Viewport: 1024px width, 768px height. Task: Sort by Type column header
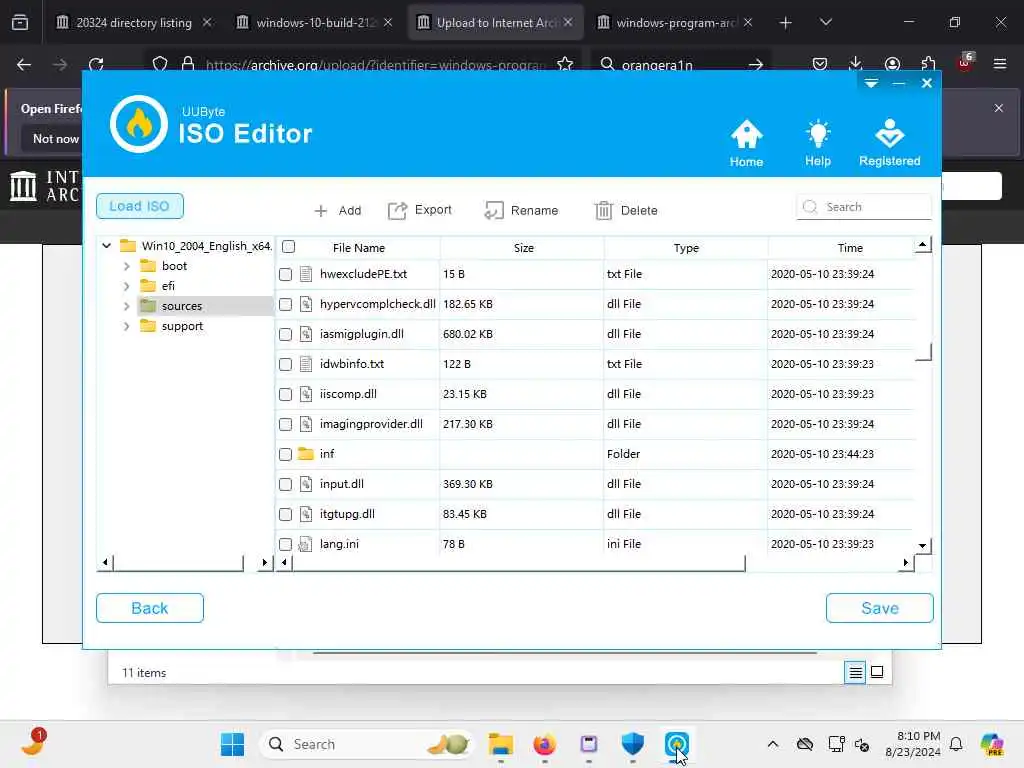click(686, 248)
